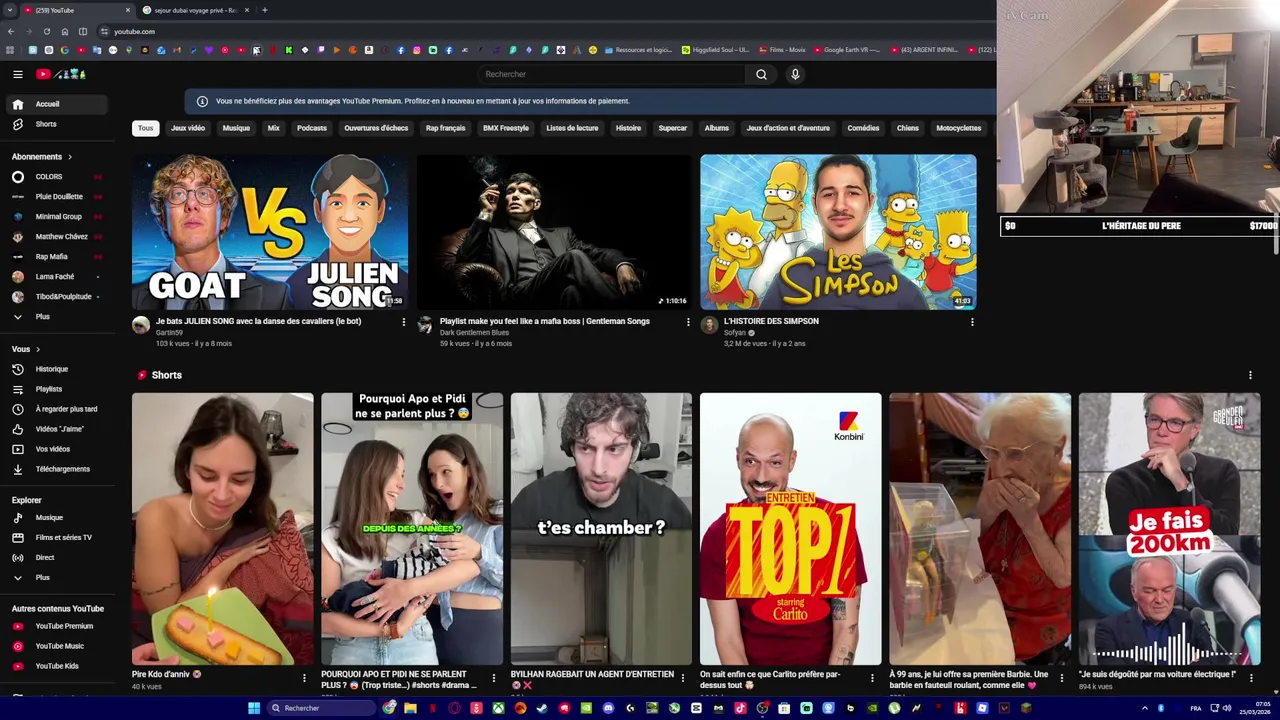Open the "t'es chamber ?" short
Screen dimensions: 1280x720
tap(601, 529)
